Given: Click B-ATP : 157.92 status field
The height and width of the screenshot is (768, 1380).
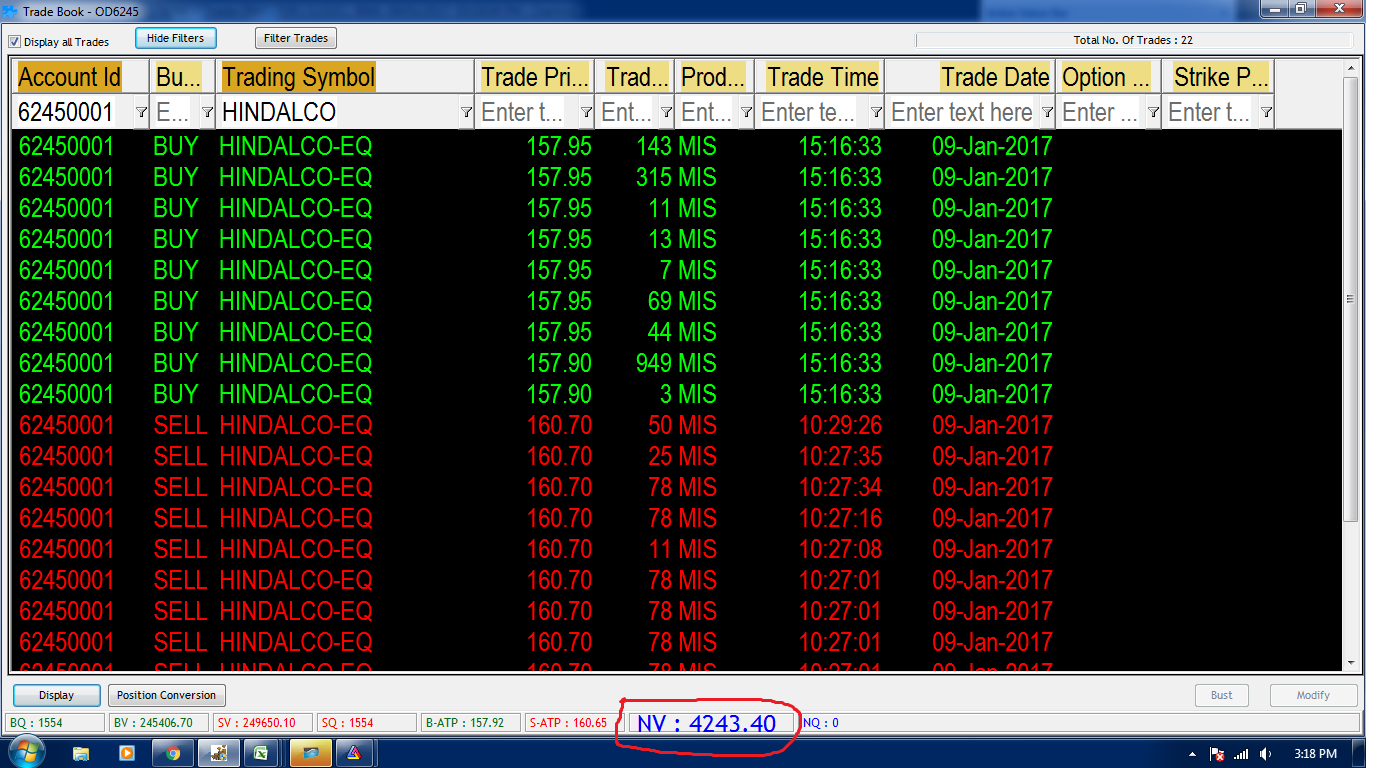Looking at the screenshot, I should pyautogui.click(x=472, y=722).
